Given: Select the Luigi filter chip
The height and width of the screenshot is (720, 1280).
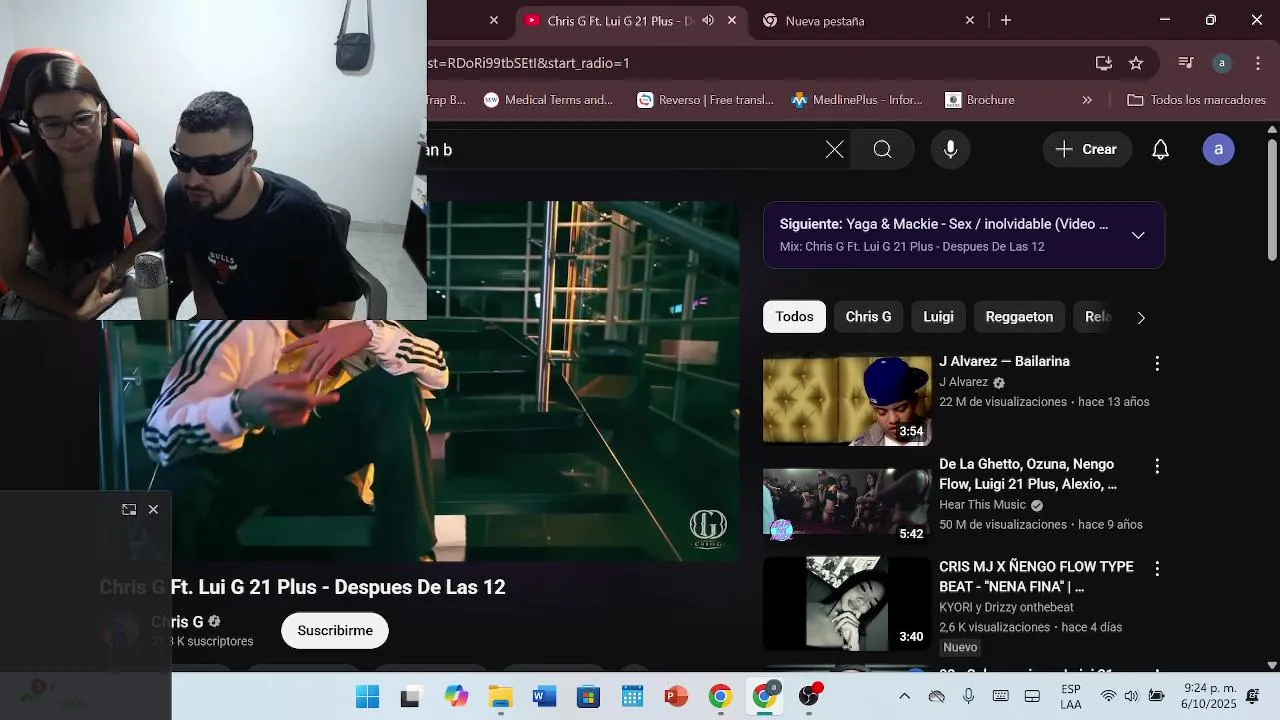Looking at the screenshot, I should tap(938, 317).
